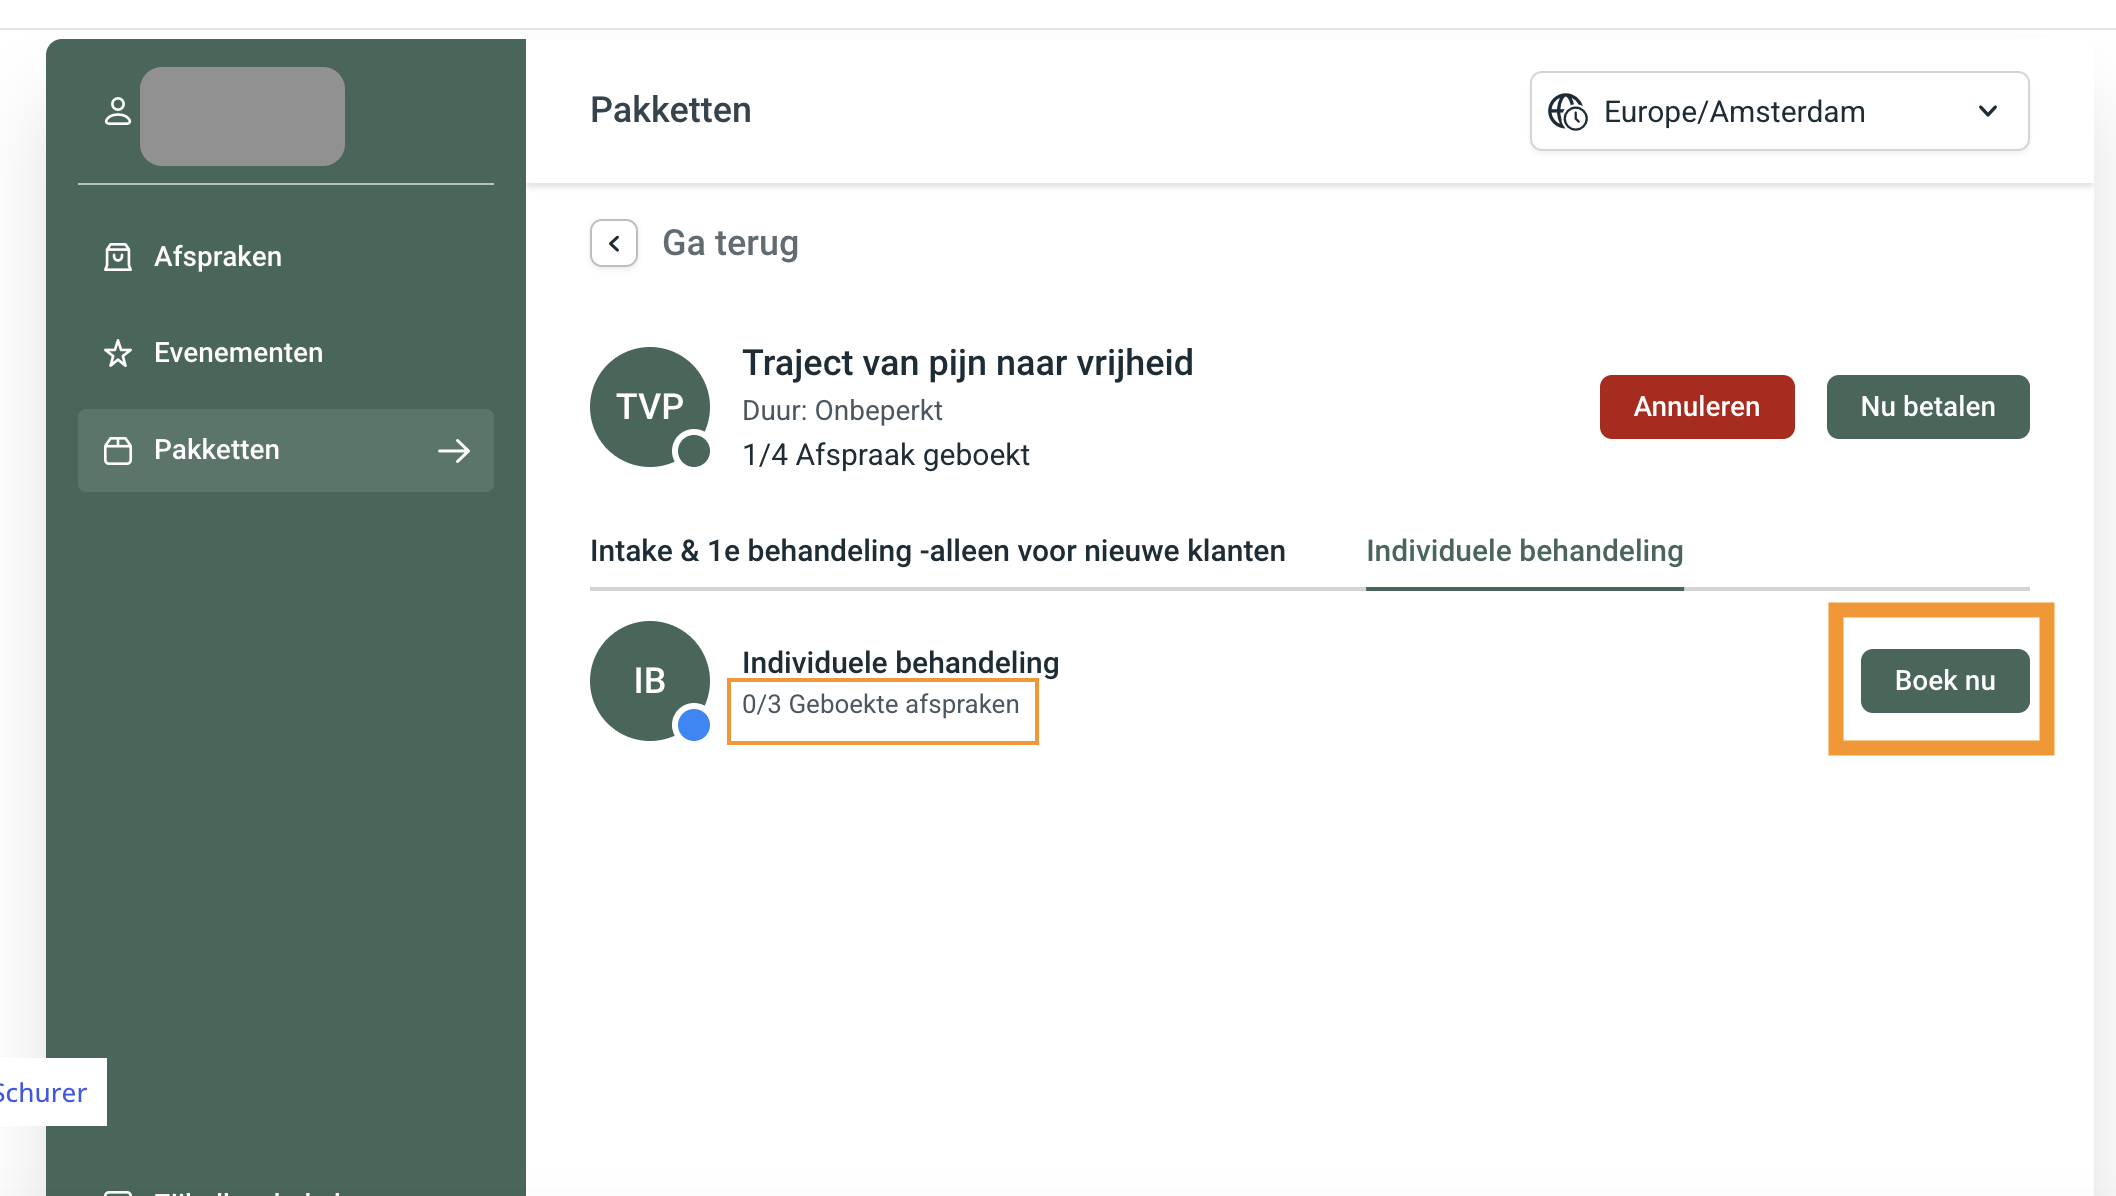This screenshot has width=2116, height=1196.
Task: Click the back chevron button
Action: coord(613,243)
